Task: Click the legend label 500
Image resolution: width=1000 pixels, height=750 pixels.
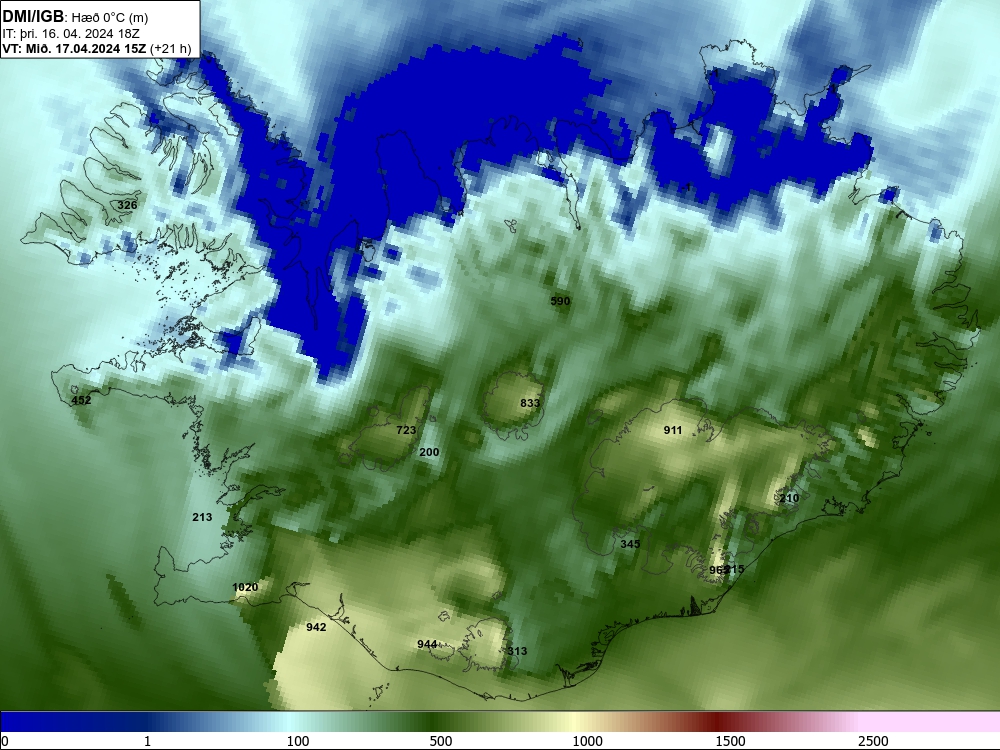Action: point(441,741)
